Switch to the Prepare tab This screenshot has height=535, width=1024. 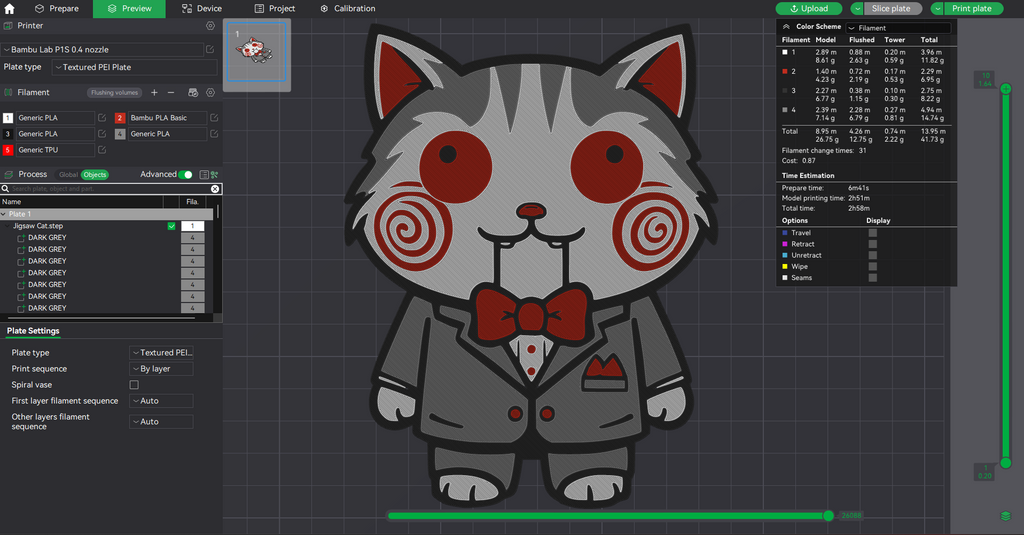[x=57, y=8]
